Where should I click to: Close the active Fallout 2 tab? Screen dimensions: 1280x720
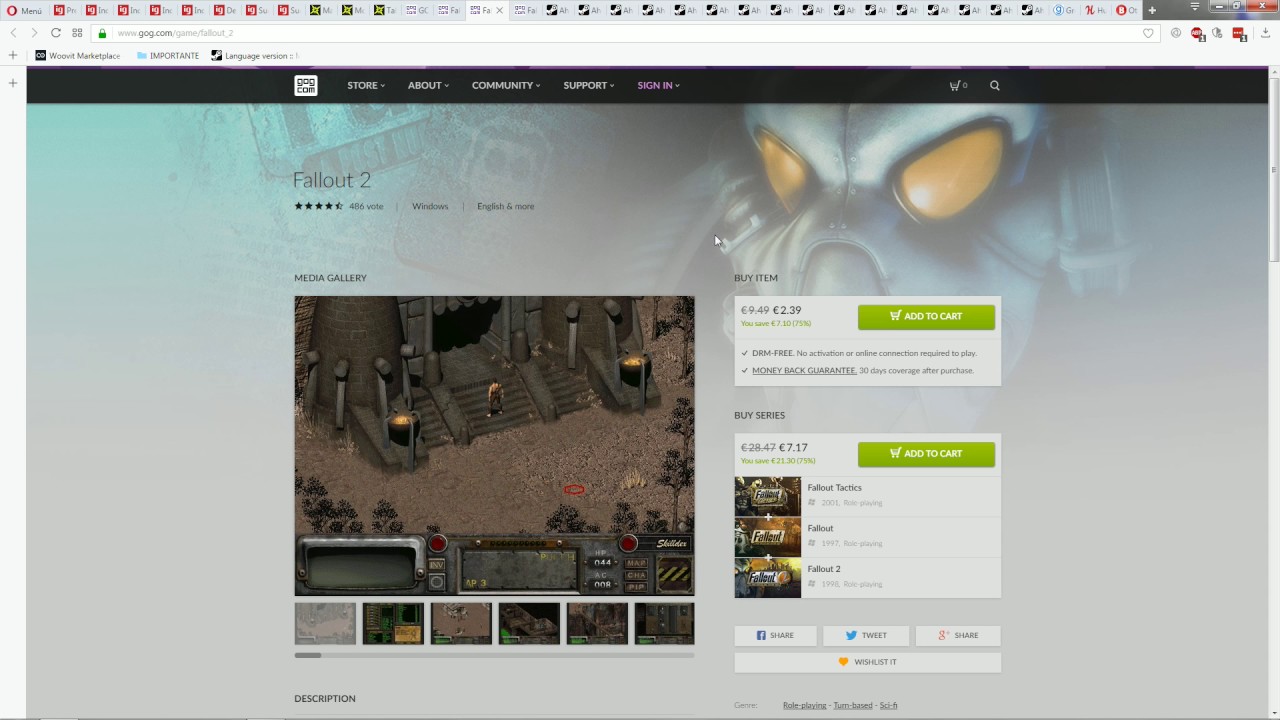500,10
